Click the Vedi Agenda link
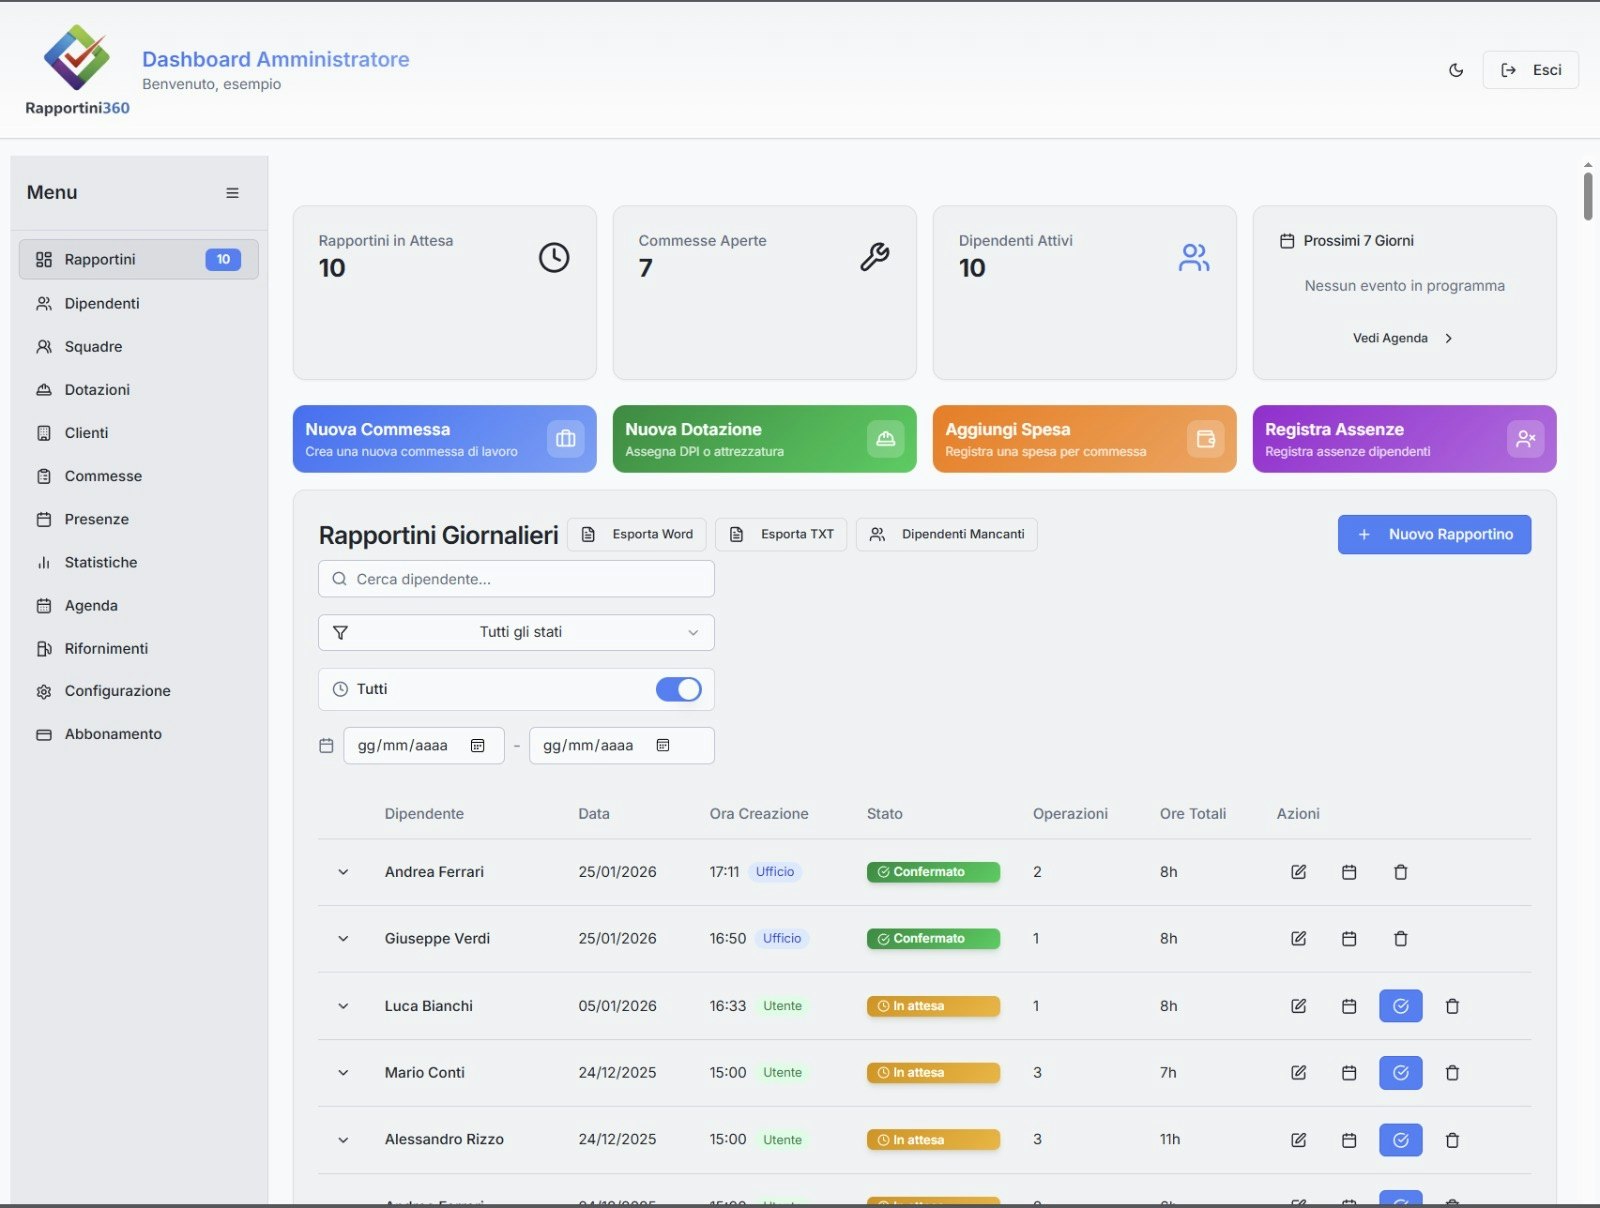 coord(1391,338)
